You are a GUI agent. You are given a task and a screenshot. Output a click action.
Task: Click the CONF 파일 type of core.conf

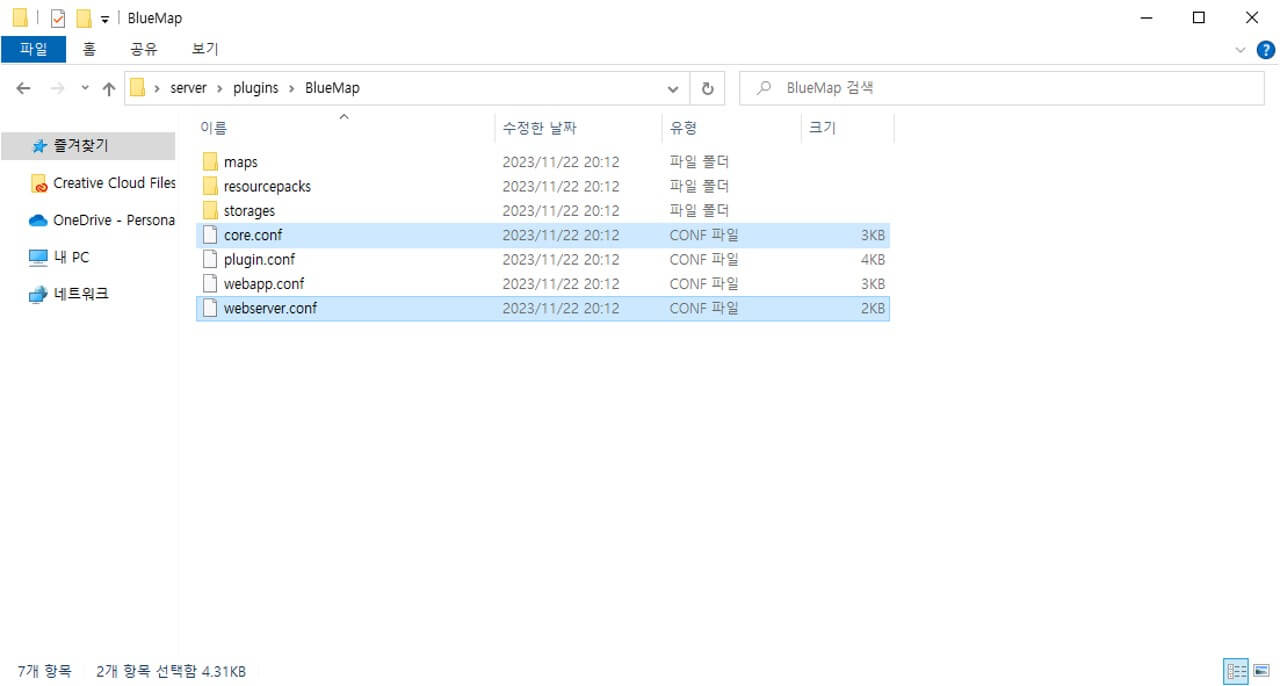click(704, 235)
